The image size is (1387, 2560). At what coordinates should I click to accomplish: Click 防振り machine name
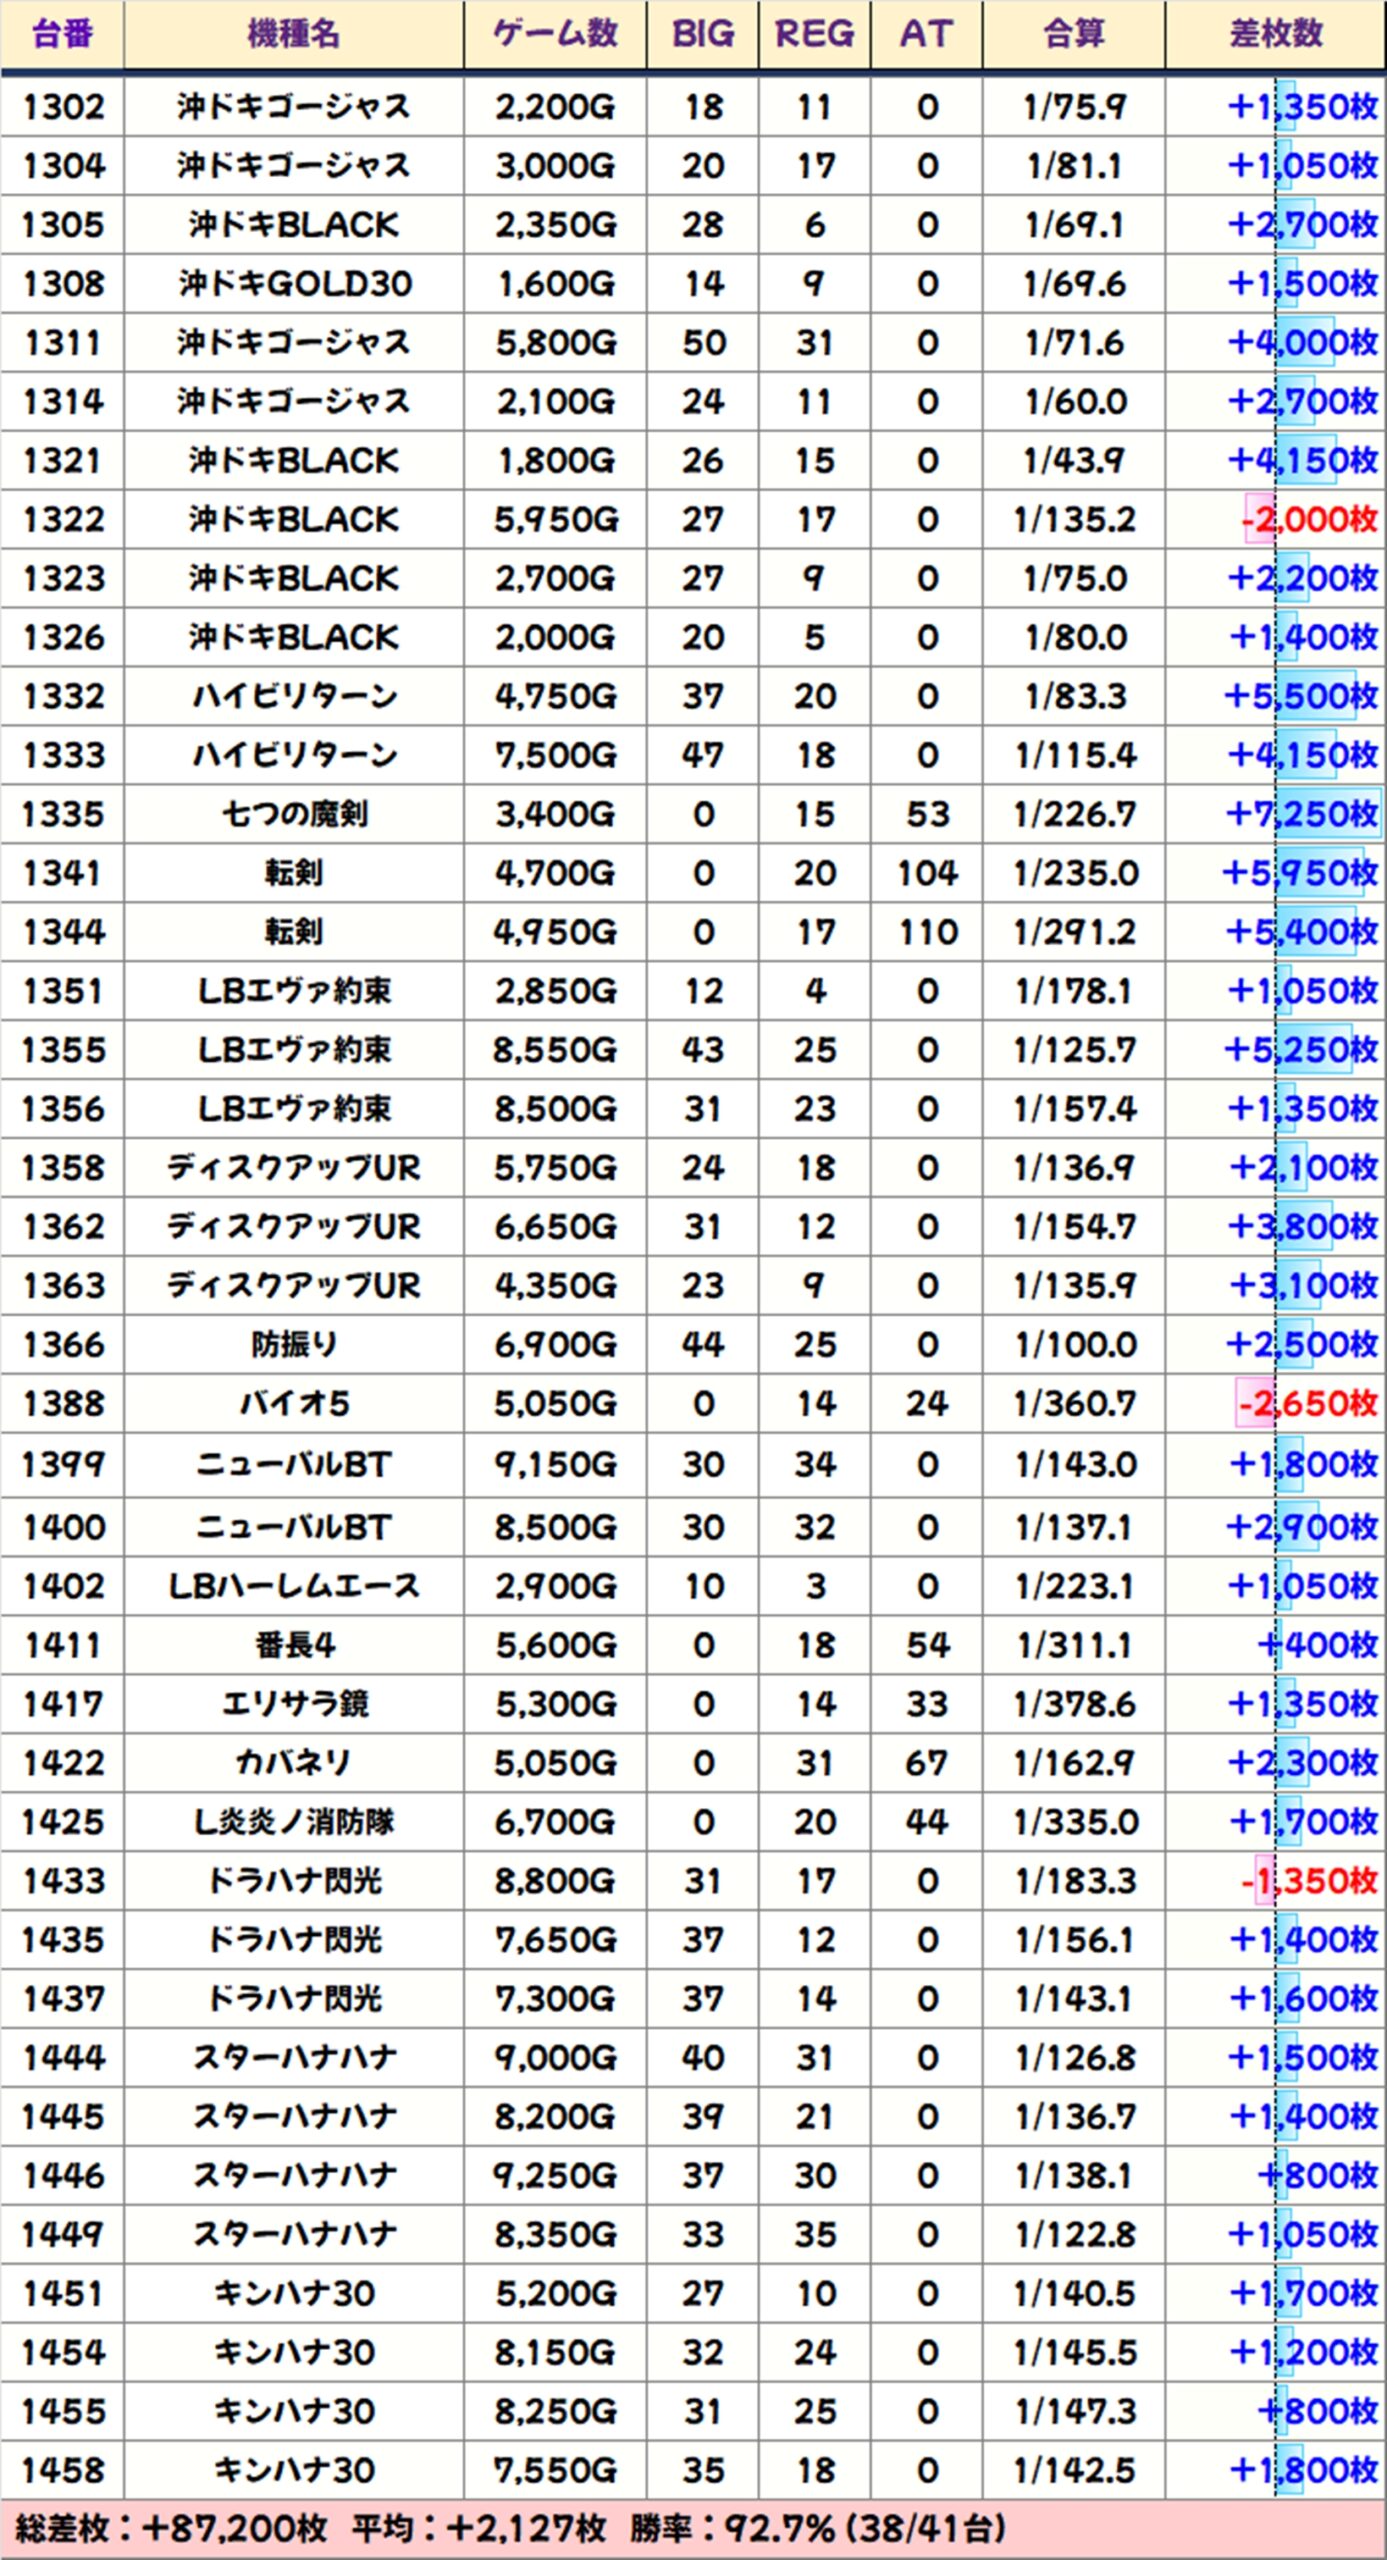(x=294, y=1346)
